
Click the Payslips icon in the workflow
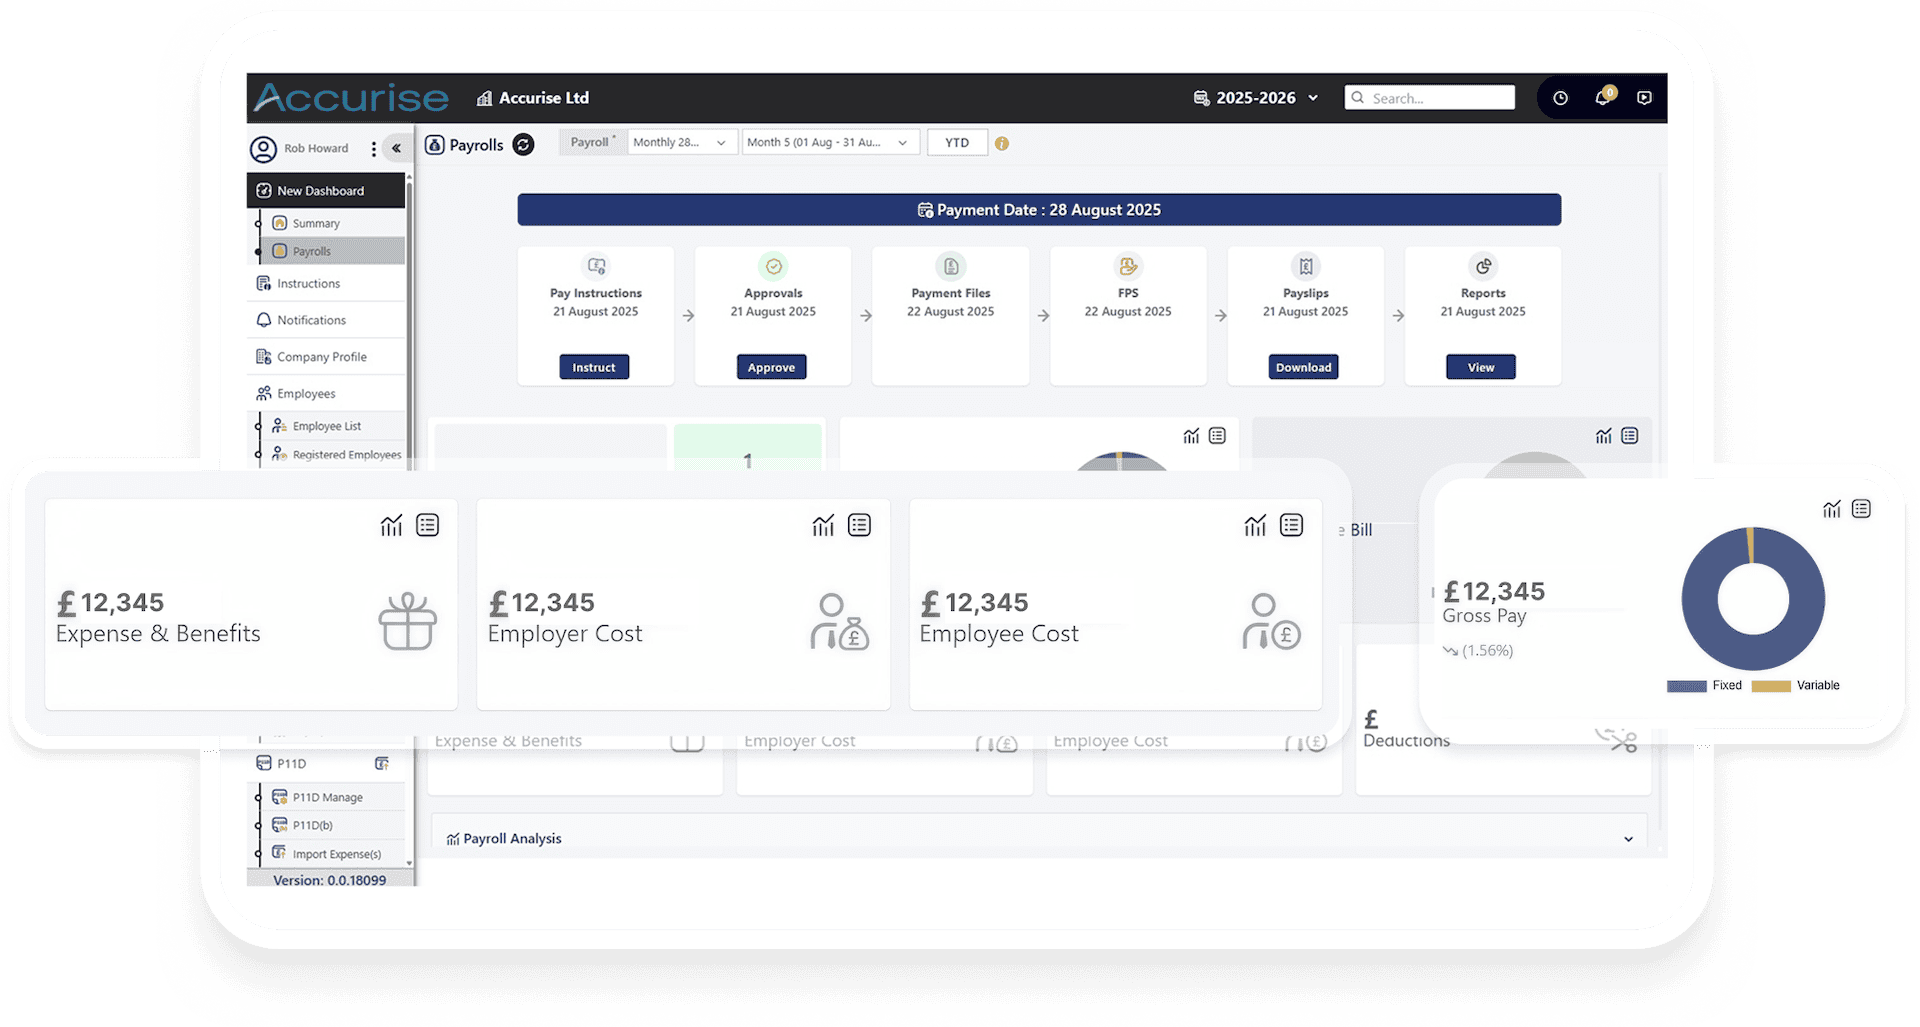pos(1305,267)
